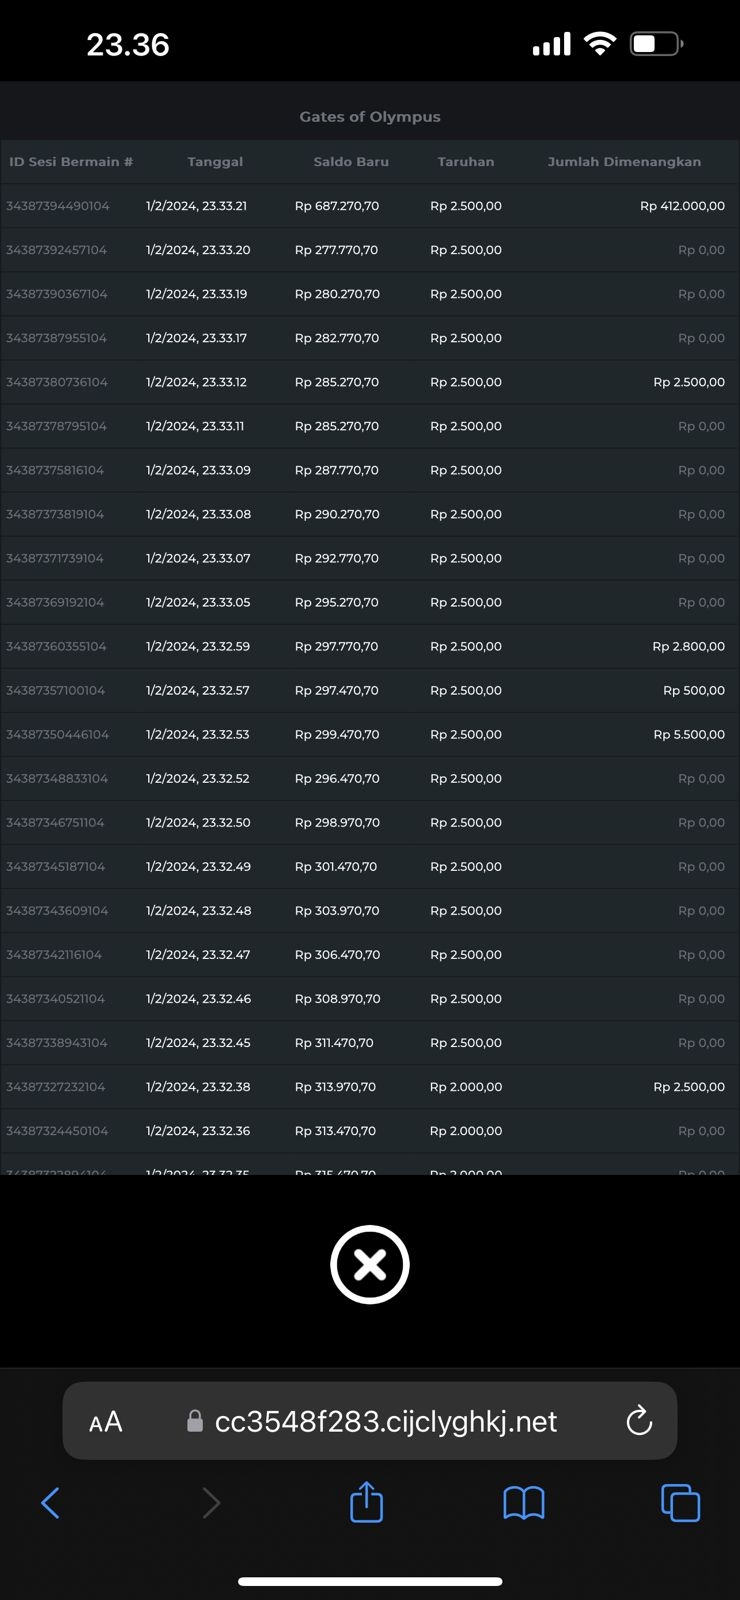Open session 34387360355104 row

point(56,646)
